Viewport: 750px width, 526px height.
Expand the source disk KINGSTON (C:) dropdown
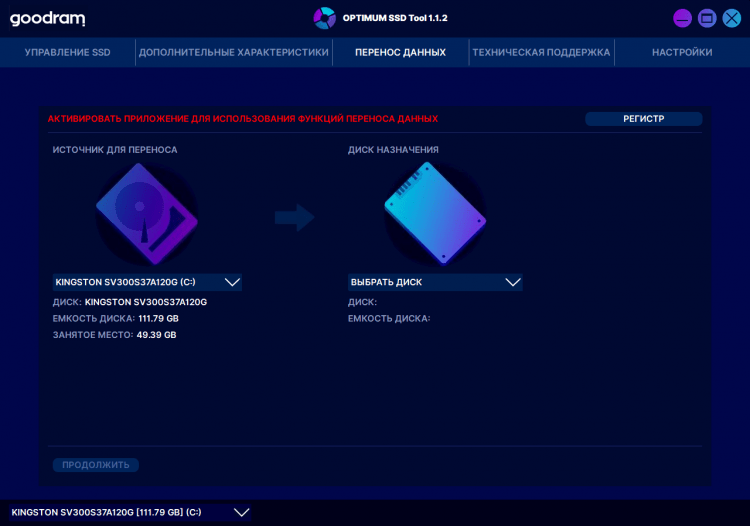(x=147, y=282)
